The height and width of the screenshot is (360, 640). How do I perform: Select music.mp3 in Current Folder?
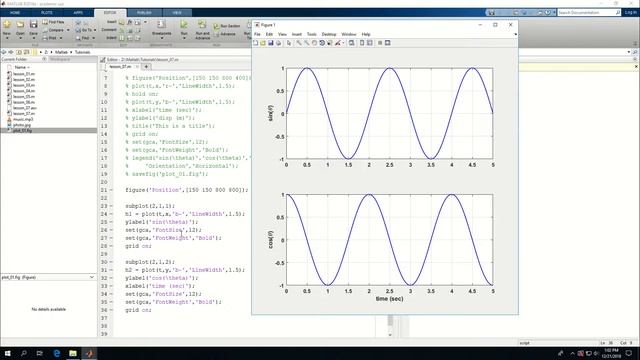(23, 119)
